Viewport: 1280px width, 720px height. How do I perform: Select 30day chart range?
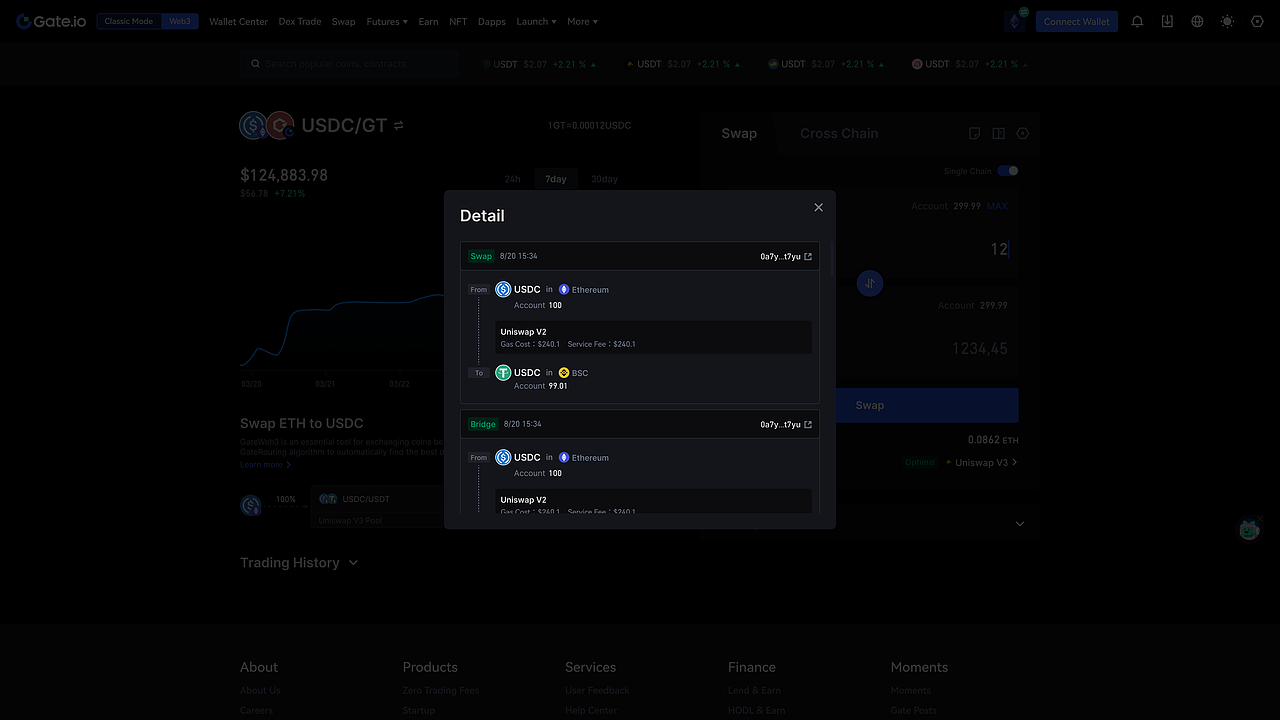pyautogui.click(x=604, y=179)
